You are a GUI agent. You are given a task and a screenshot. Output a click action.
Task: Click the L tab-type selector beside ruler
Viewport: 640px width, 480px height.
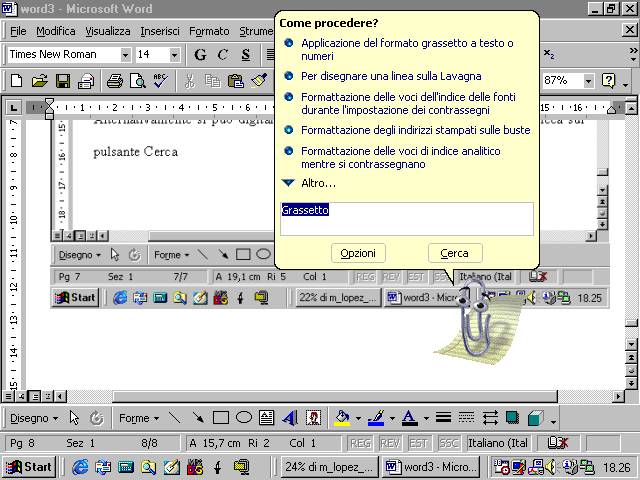click(x=13, y=108)
